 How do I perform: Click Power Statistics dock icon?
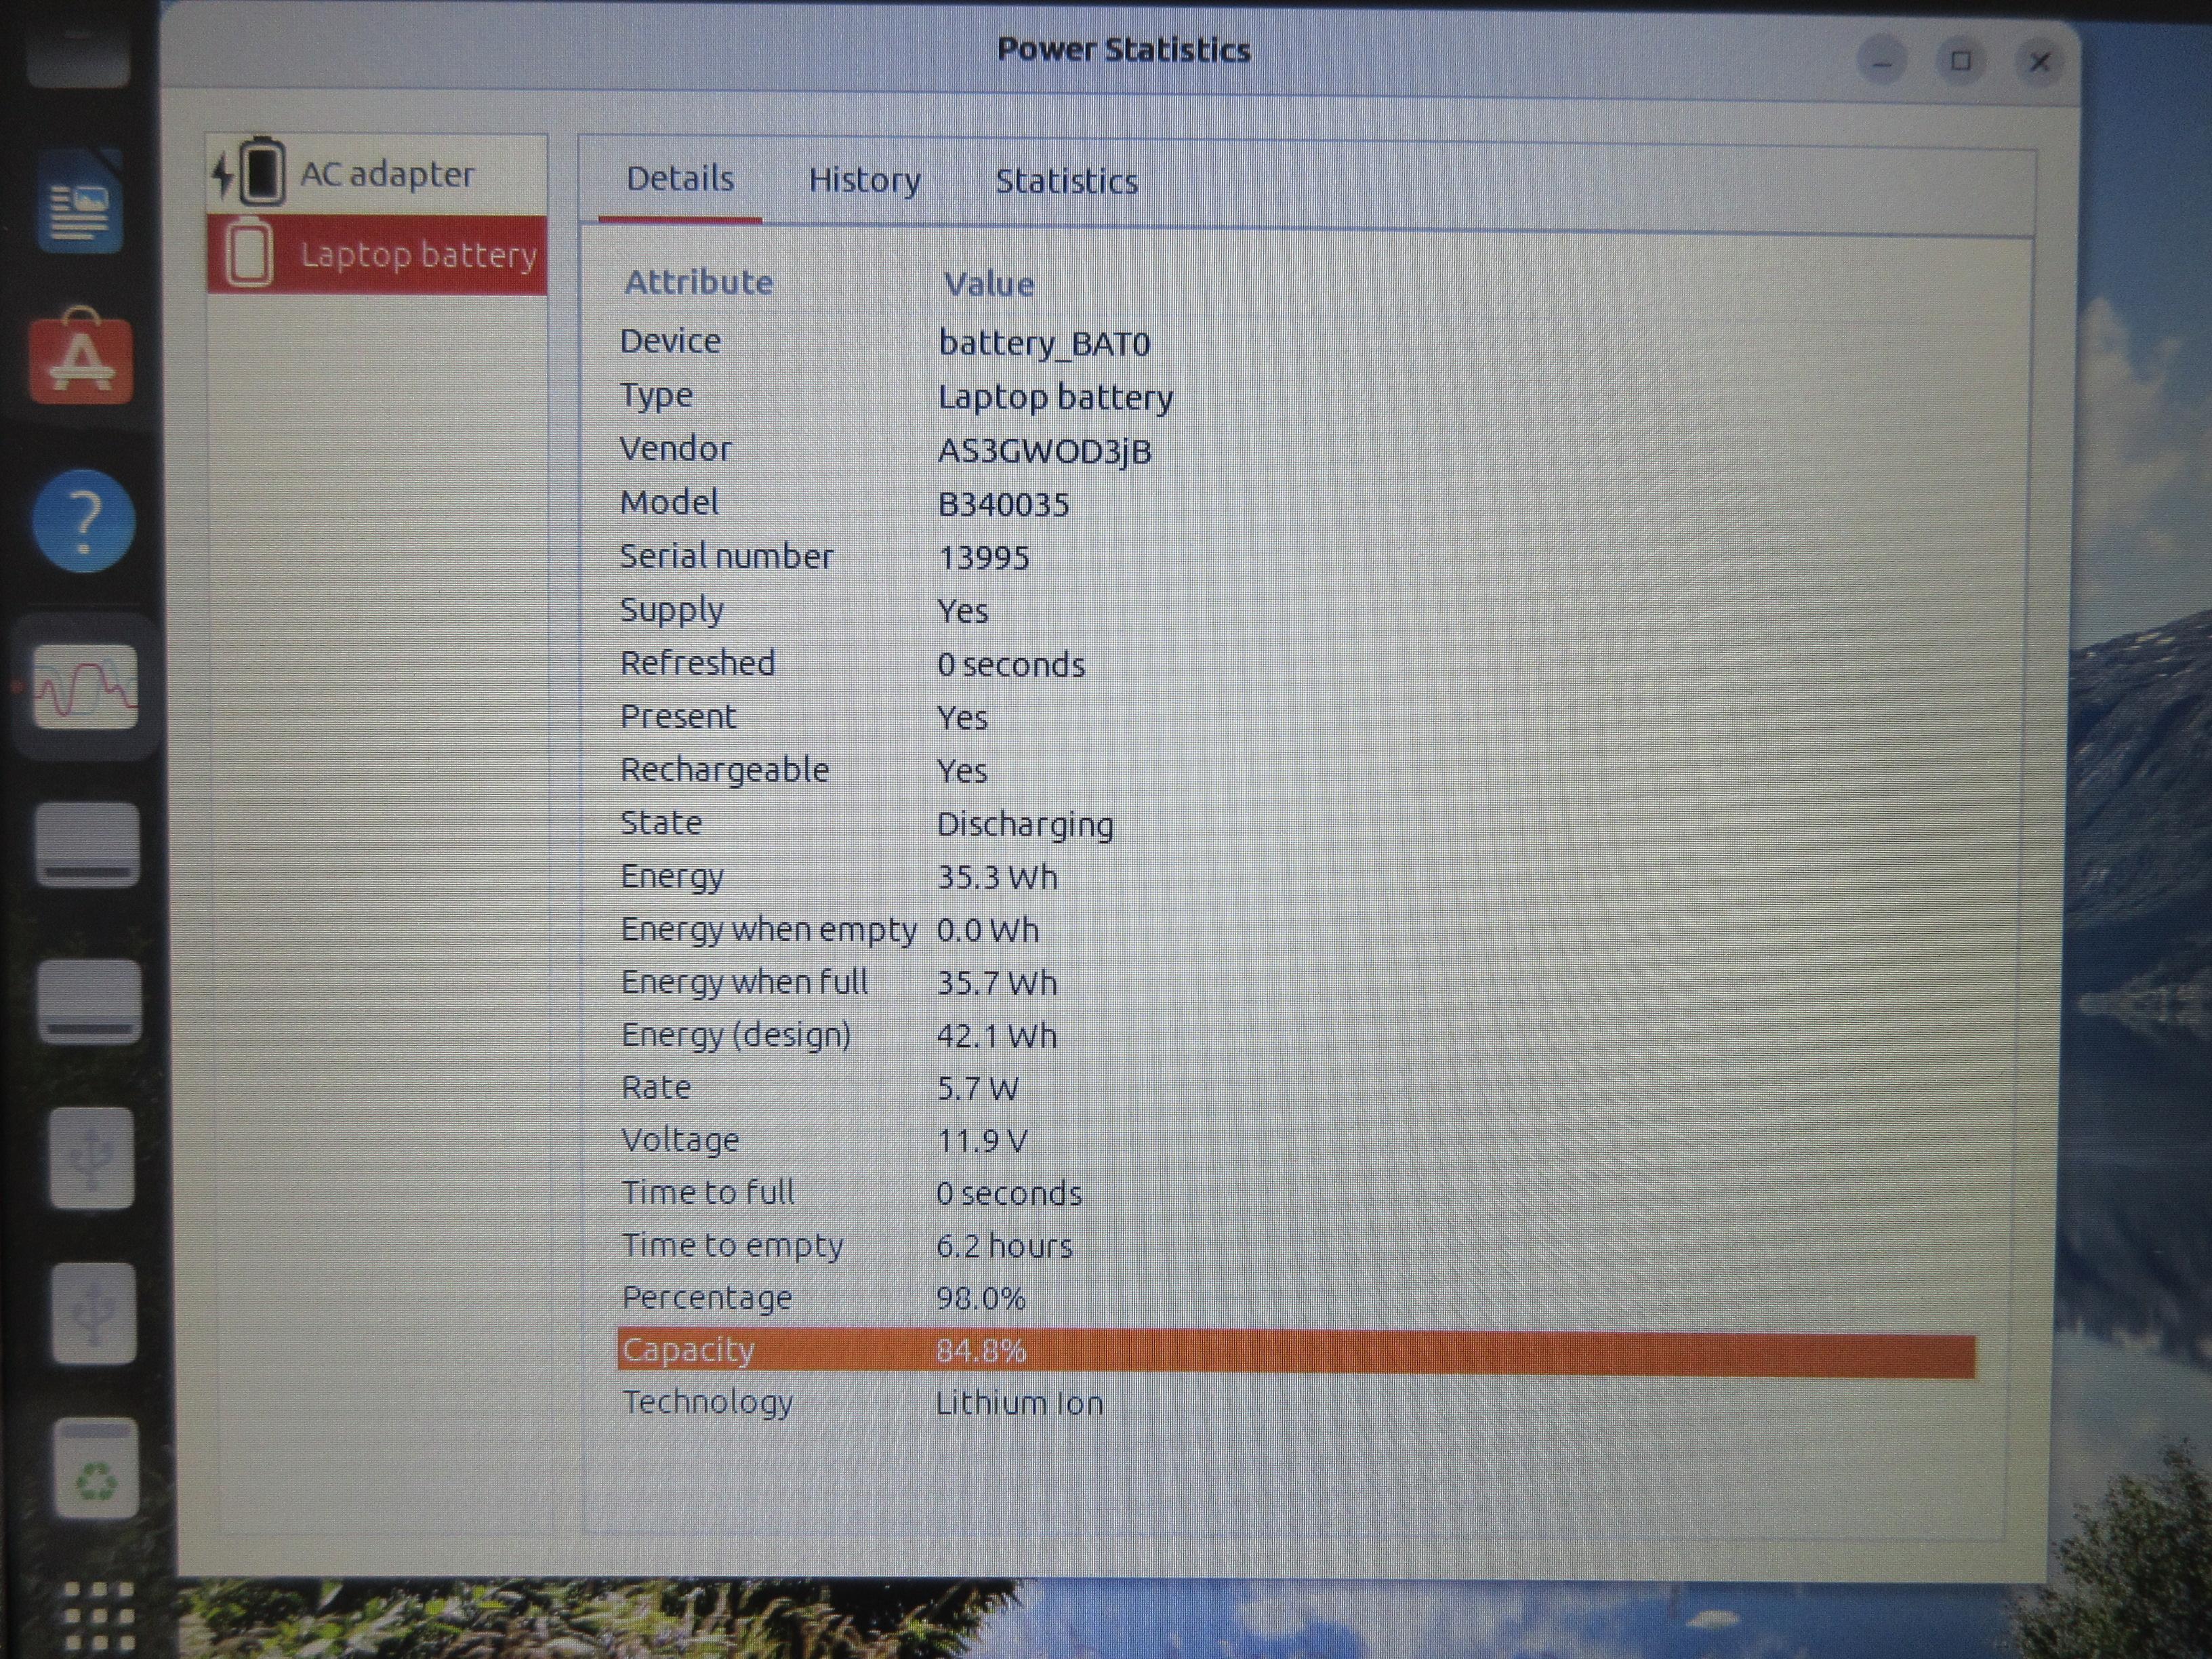[85, 686]
